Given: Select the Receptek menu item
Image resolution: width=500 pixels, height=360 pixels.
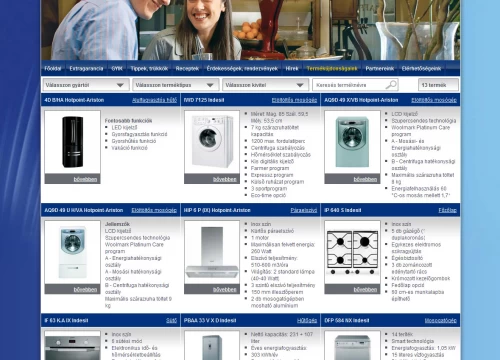Looking at the screenshot, I should tap(187, 68).
